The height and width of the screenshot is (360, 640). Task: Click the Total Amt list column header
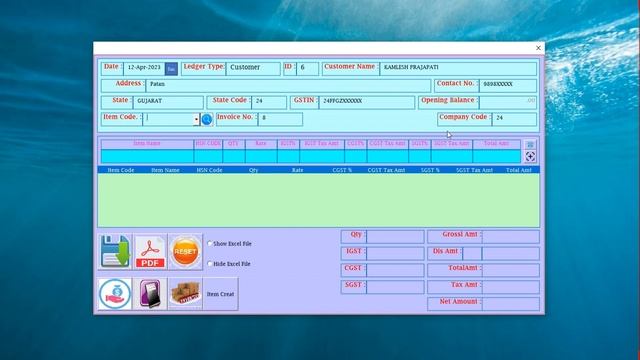pos(519,170)
